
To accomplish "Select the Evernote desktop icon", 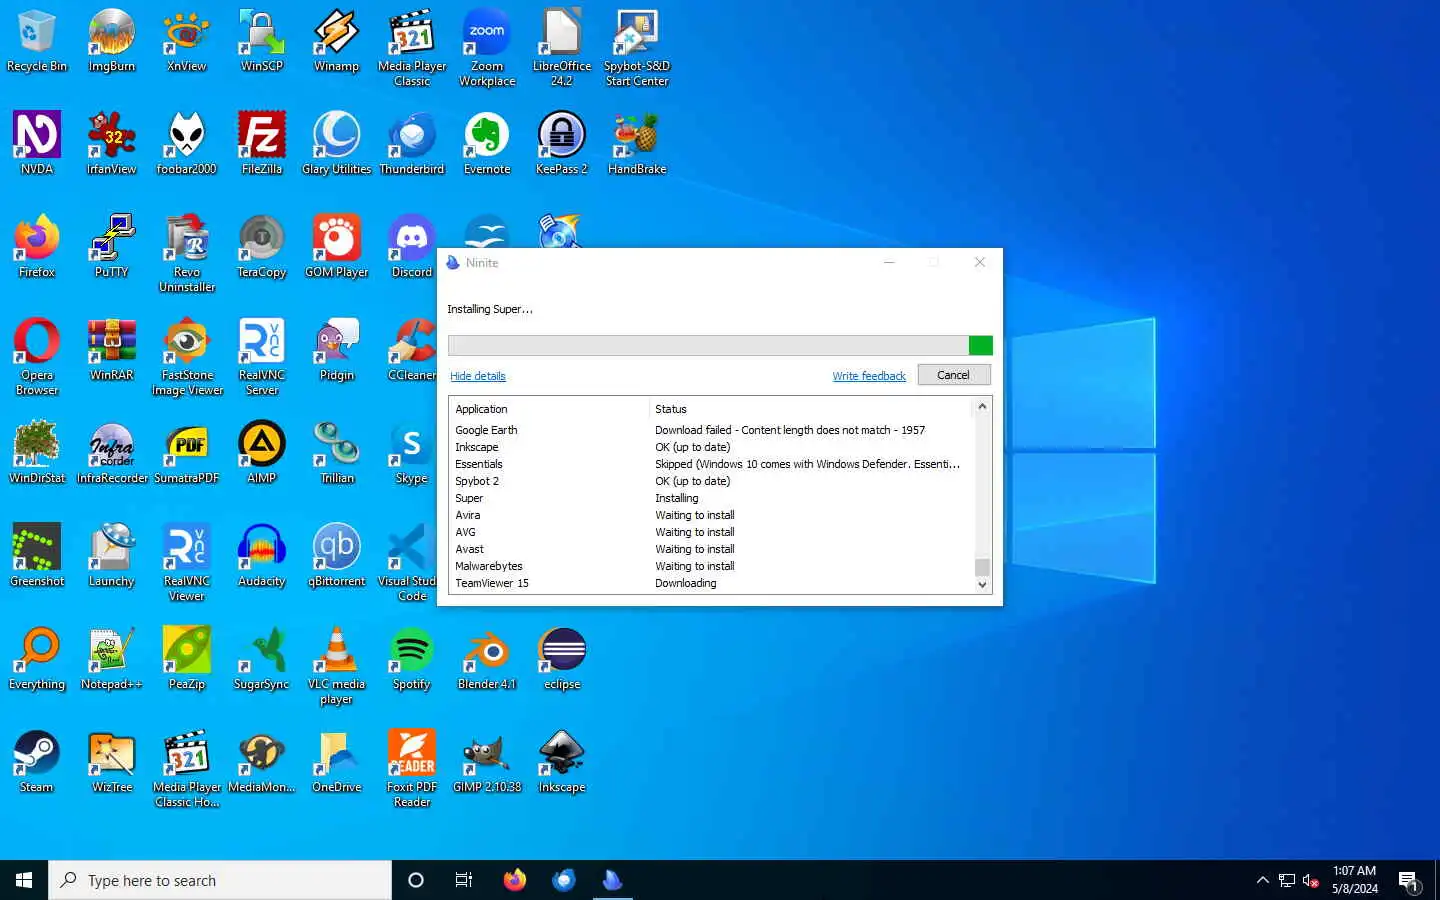I will (487, 144).
